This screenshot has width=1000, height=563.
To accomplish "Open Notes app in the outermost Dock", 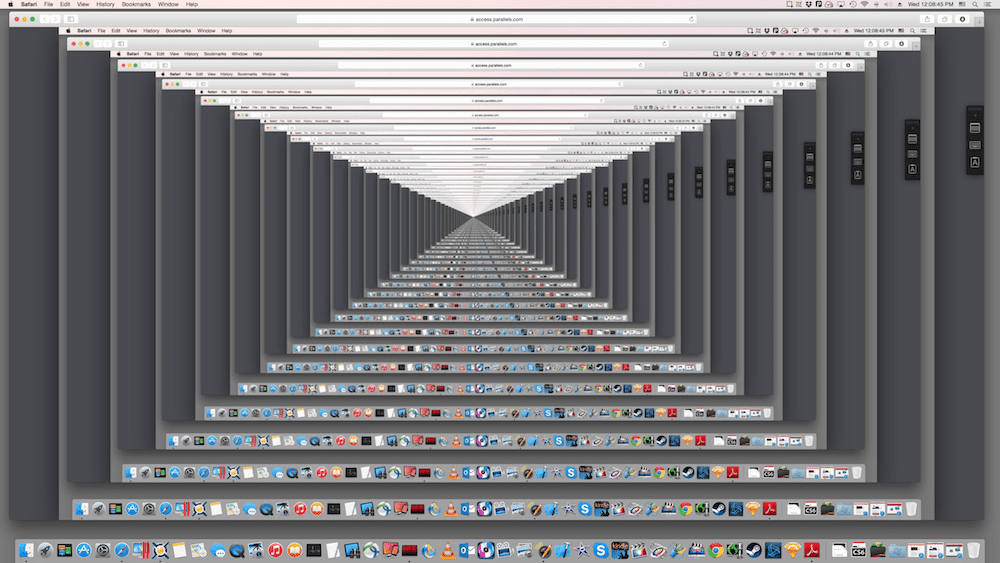I will (179, 550).
